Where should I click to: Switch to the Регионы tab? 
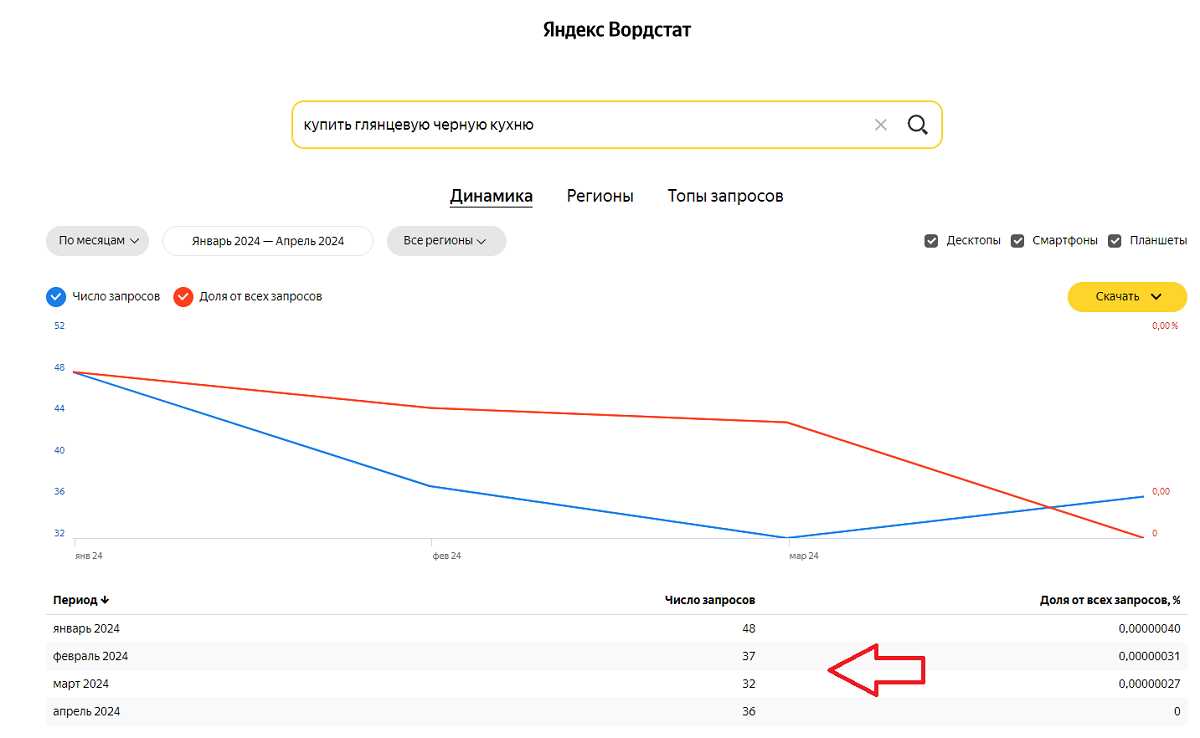point(600,196)
